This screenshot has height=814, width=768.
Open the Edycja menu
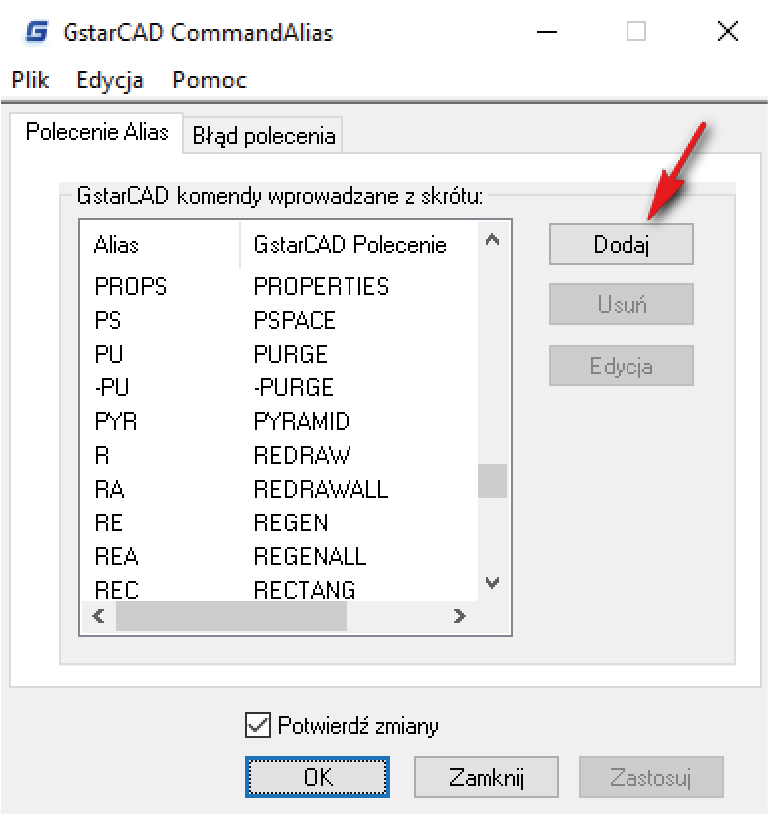coord(110,80)
